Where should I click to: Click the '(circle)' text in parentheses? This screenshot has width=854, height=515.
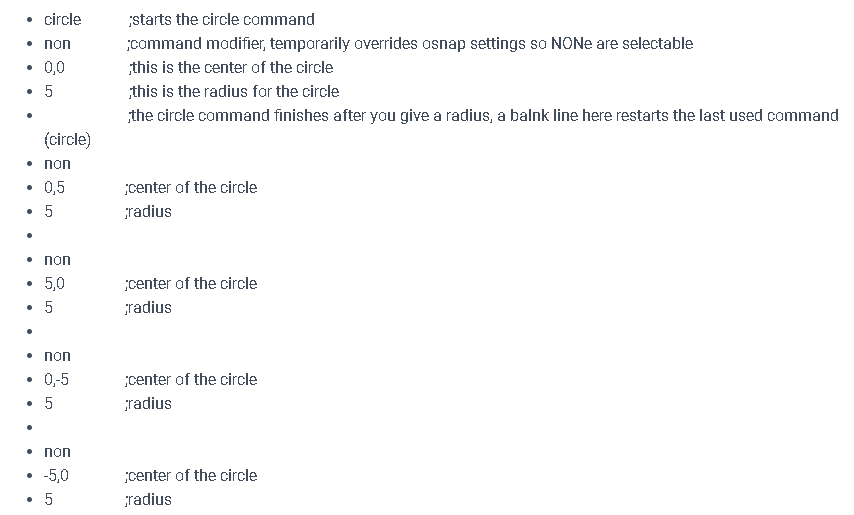(x=68, y=140)
